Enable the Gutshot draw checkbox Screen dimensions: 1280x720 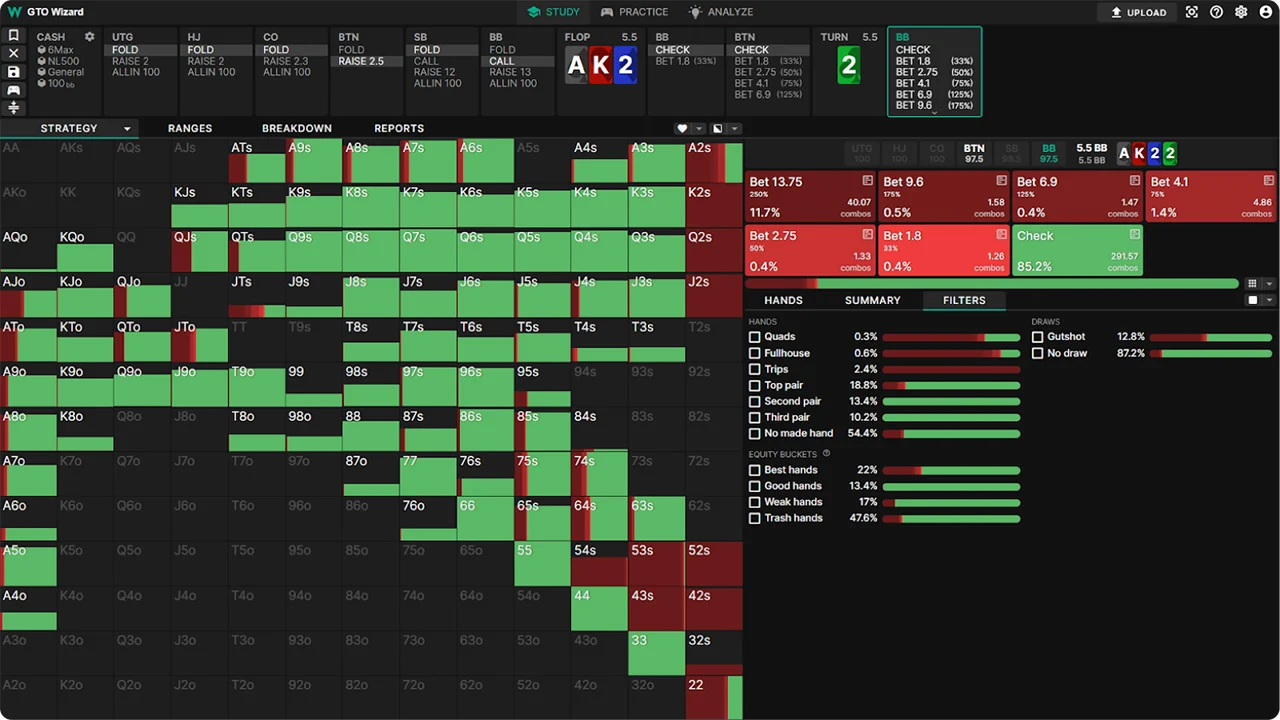click(1038, 337)
